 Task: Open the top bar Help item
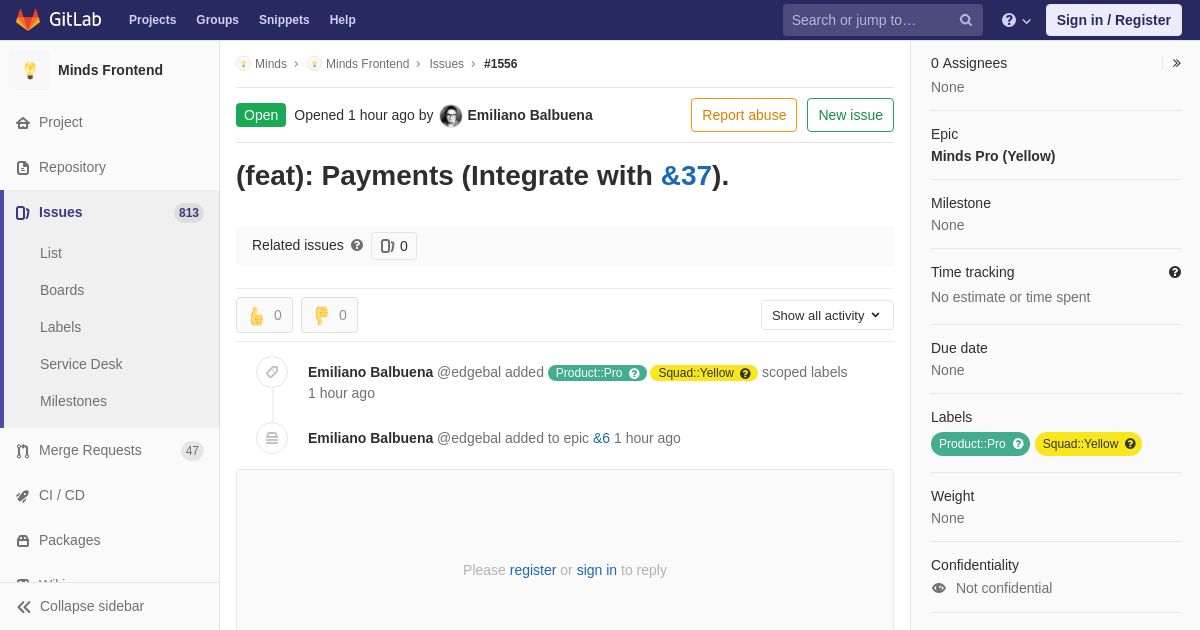343,20
